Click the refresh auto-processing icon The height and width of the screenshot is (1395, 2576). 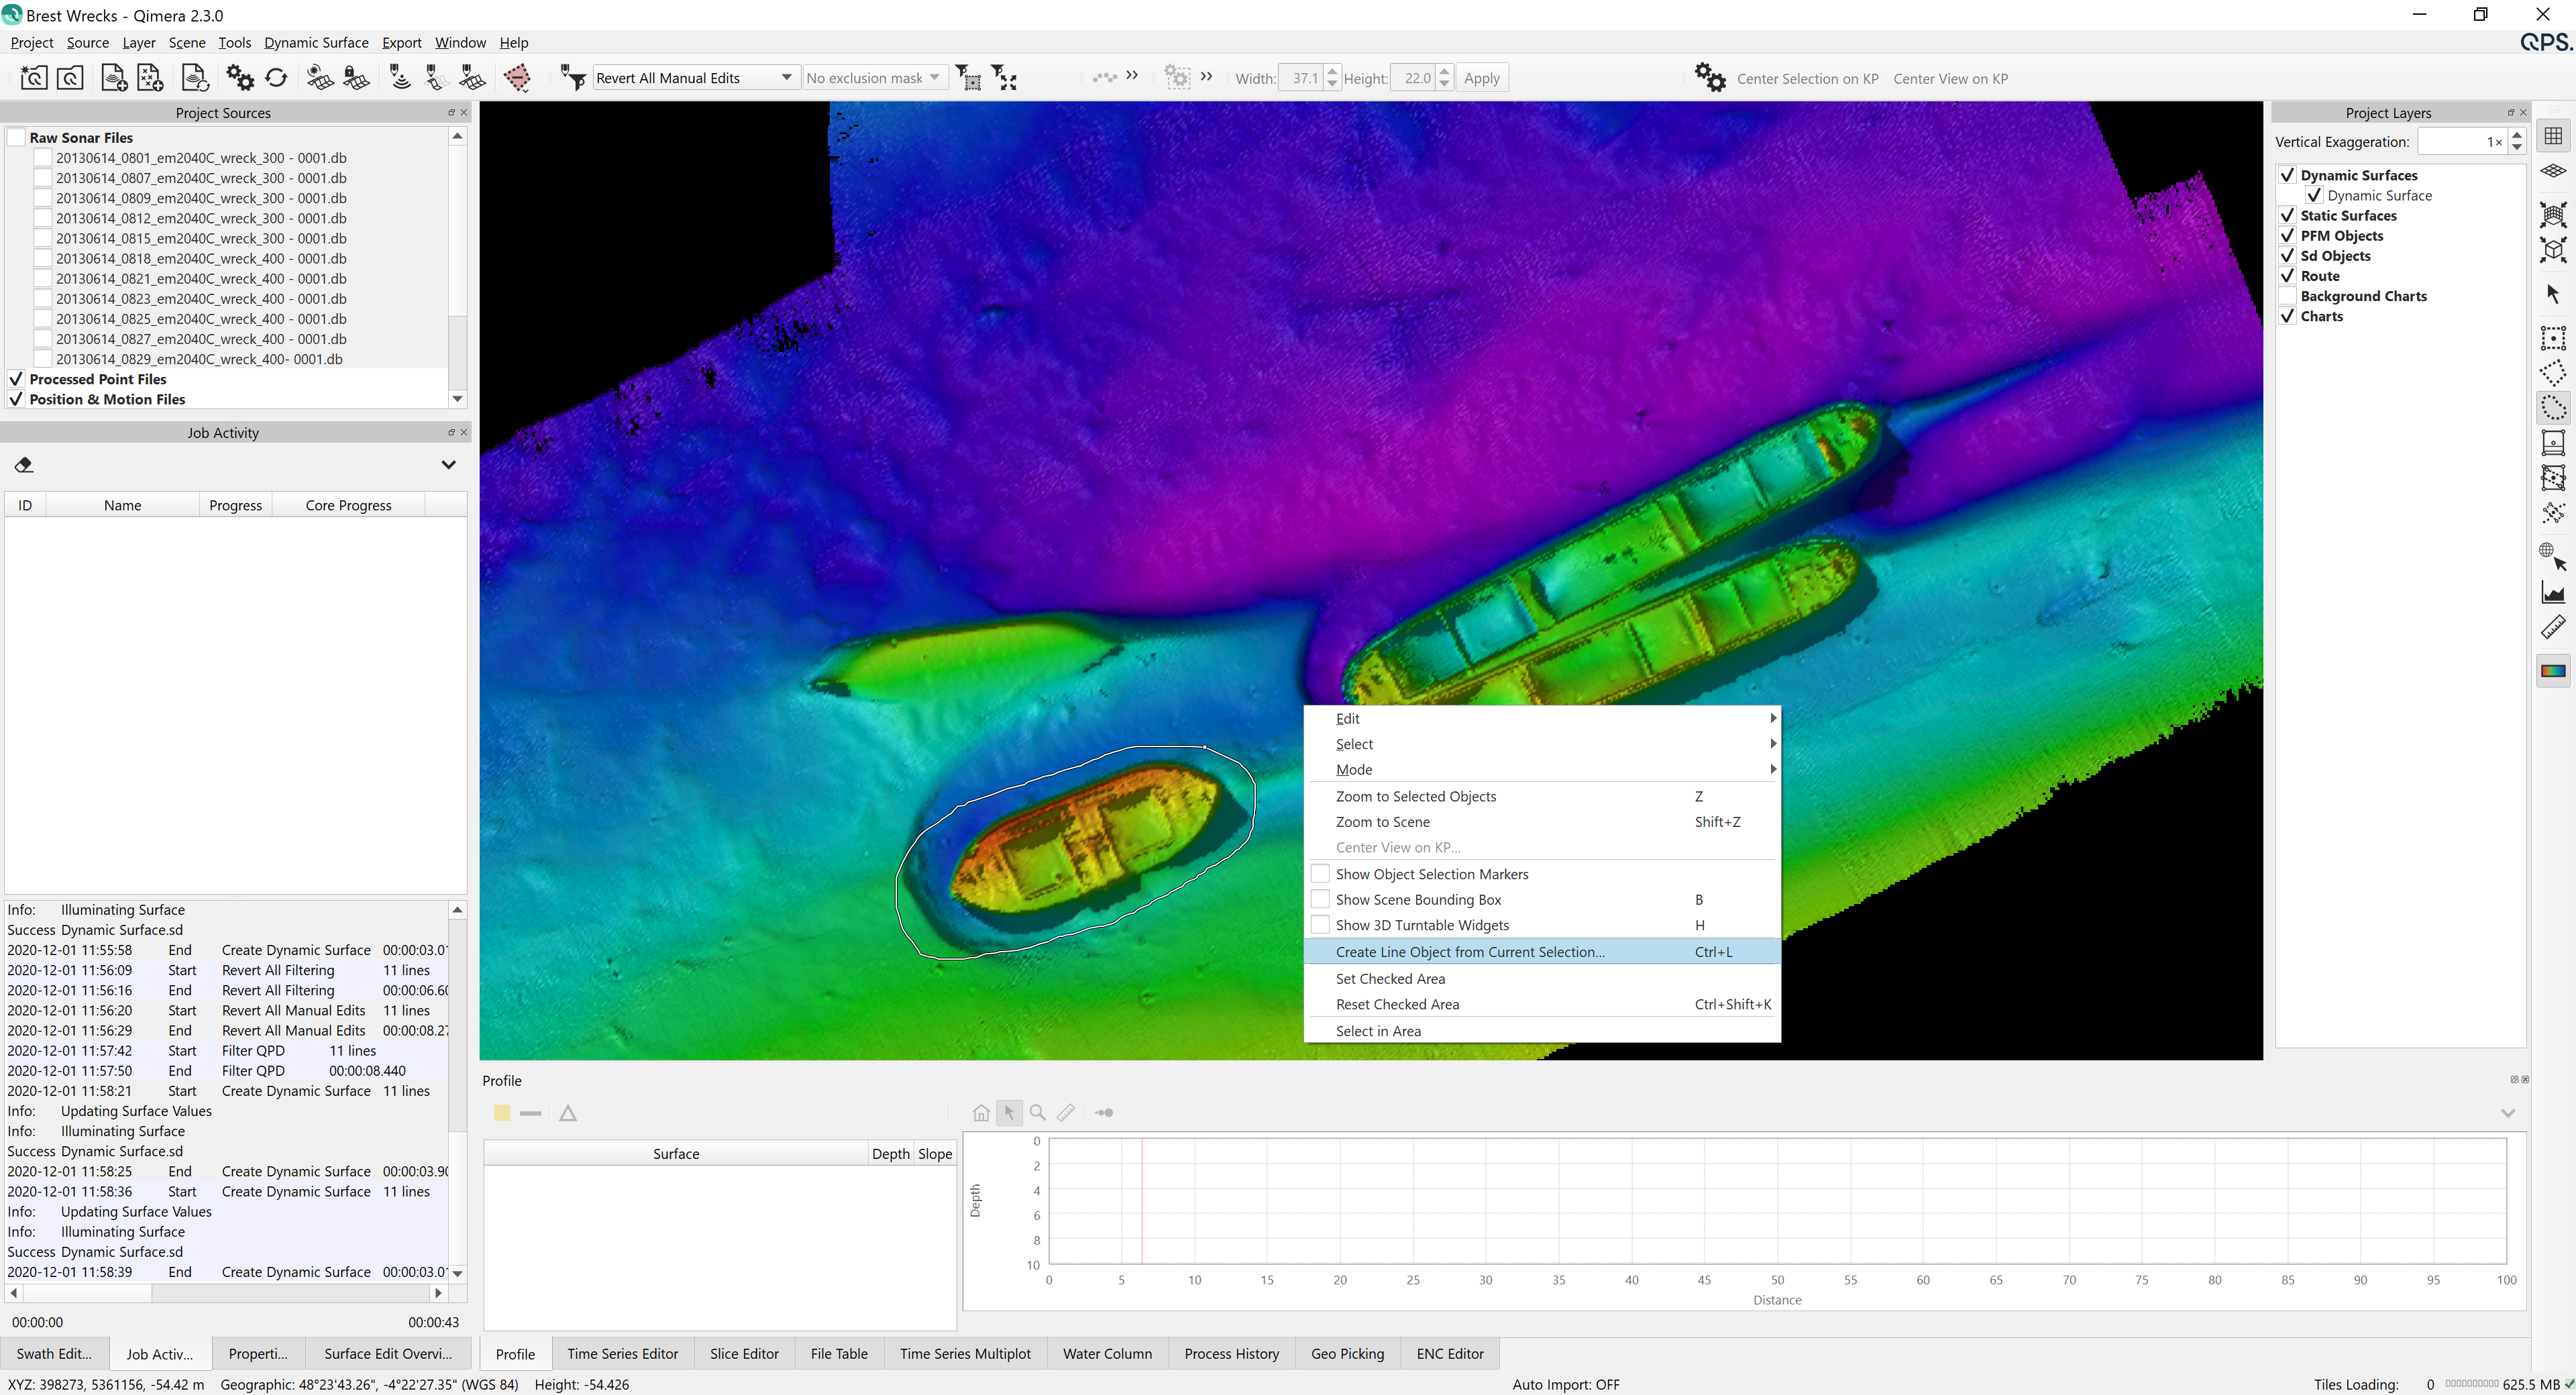point(277,78)
